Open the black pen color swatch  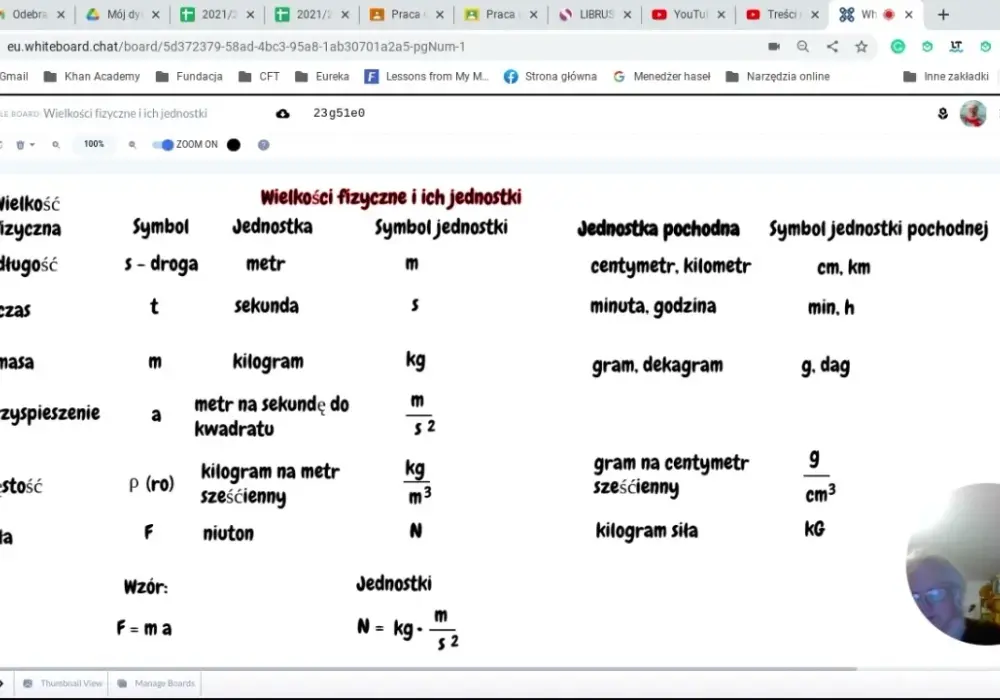click(x=234, y=145)
